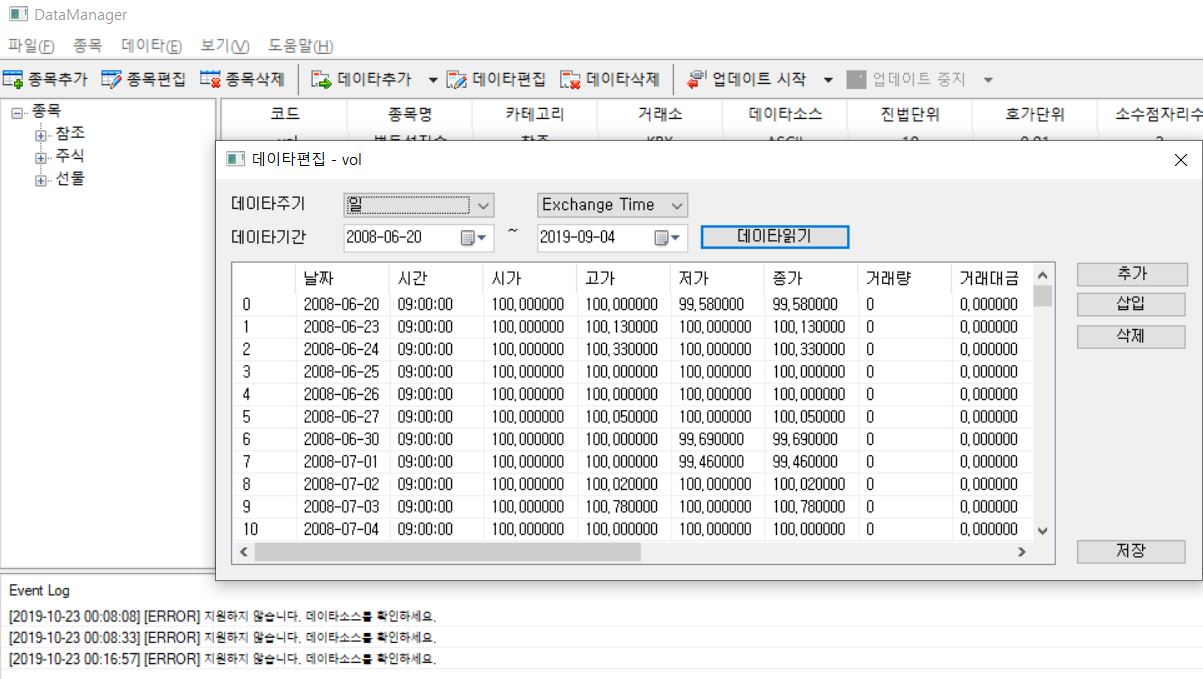The width and height of the screenshot is (1203, 679).
Task: Click the 종목삭제 (delete item) toolbar icon
Action: point(210,79)
